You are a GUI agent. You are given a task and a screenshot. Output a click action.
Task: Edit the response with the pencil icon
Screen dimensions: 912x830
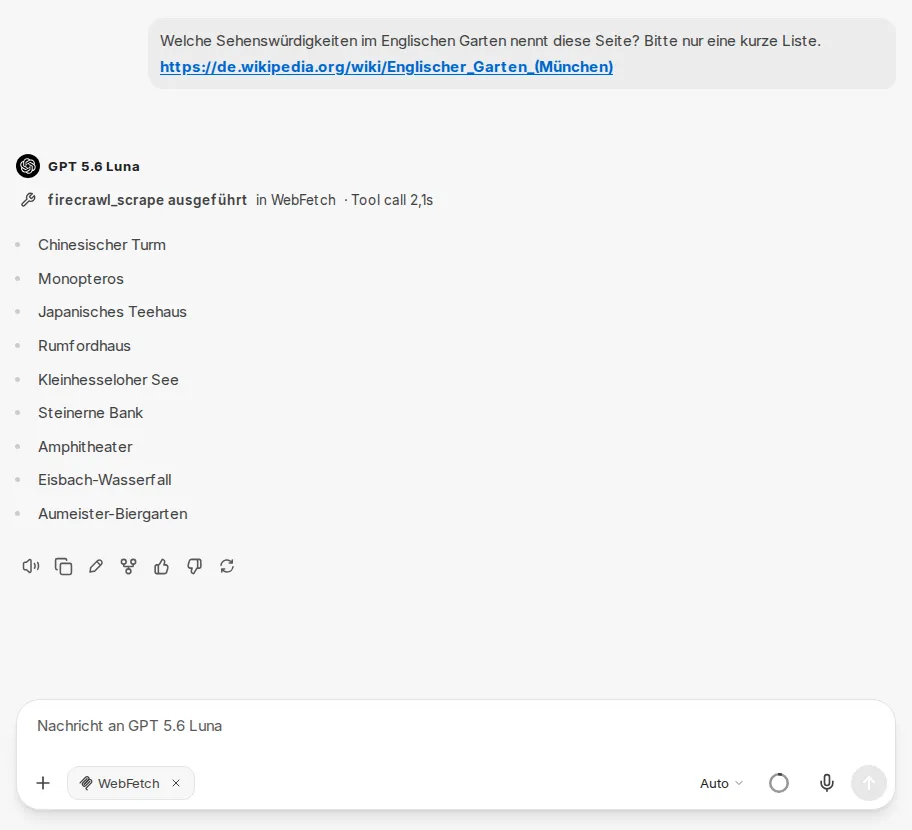[x=96, y=566]
